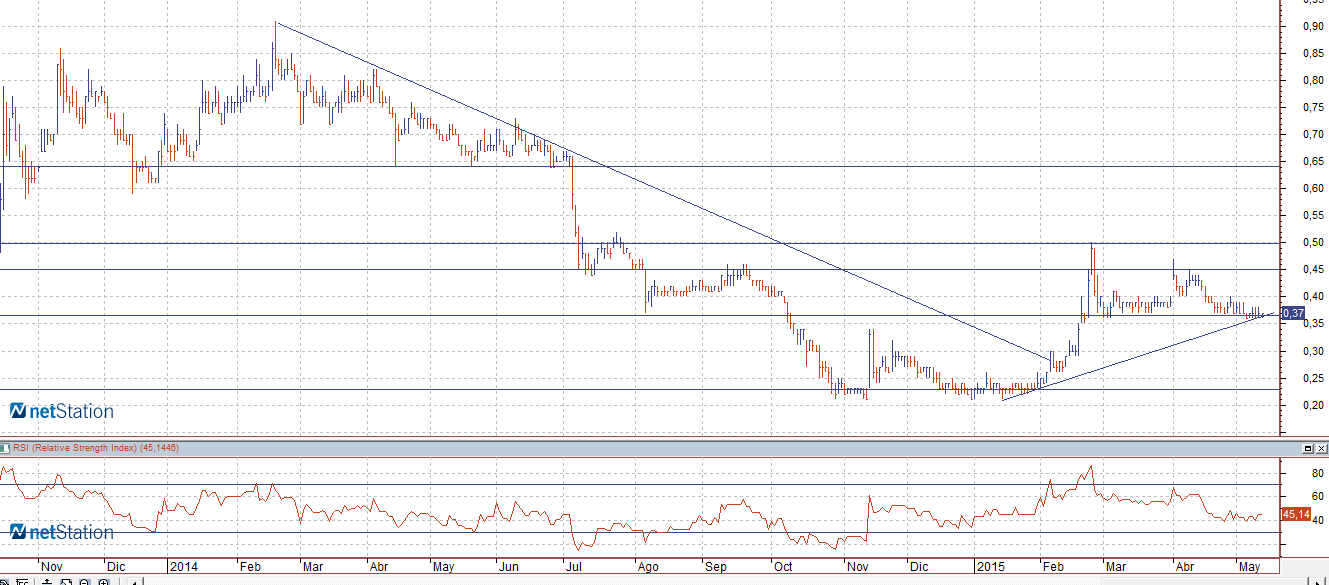
Task: Click the 0,37 current price tag
Action: coord(1293,313)
